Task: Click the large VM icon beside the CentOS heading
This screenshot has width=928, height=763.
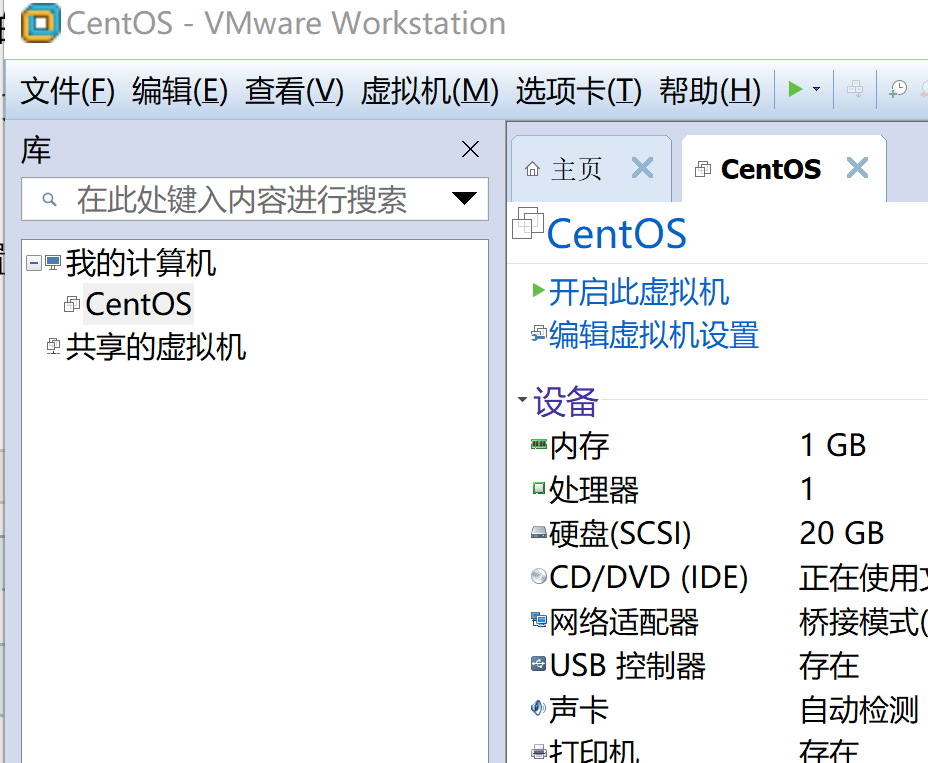Action: [527, 223]
